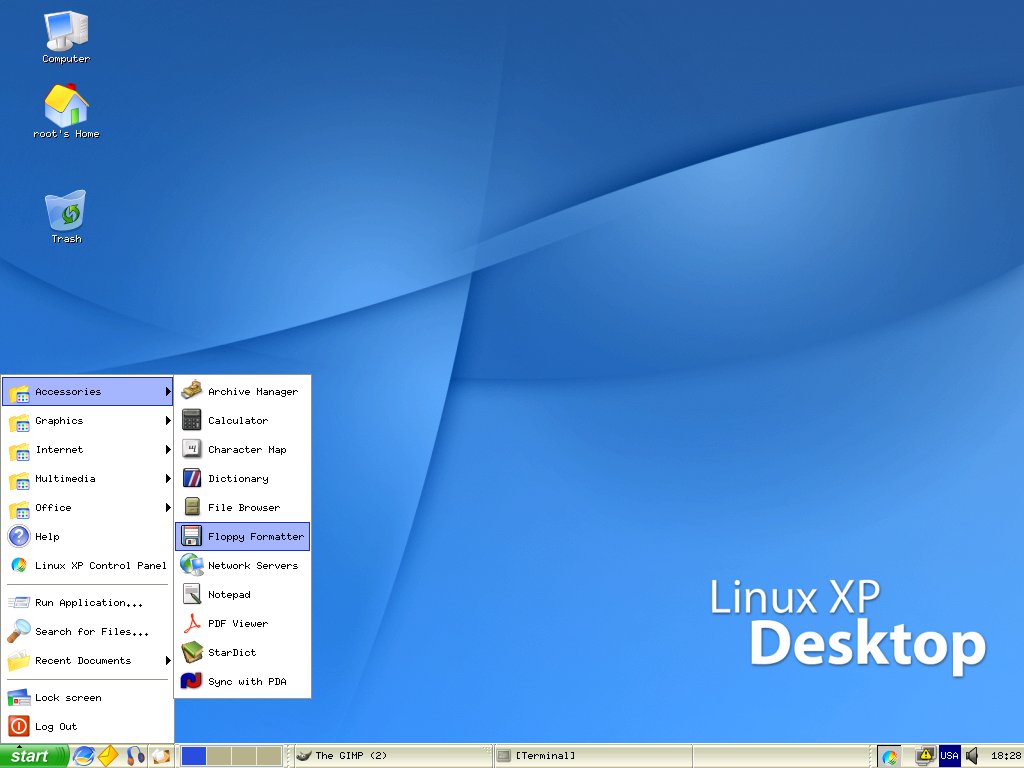The width and height of the screenshot is (1024, 768).
Task: Select Network Servers label
Action: [x=253, y=566]
